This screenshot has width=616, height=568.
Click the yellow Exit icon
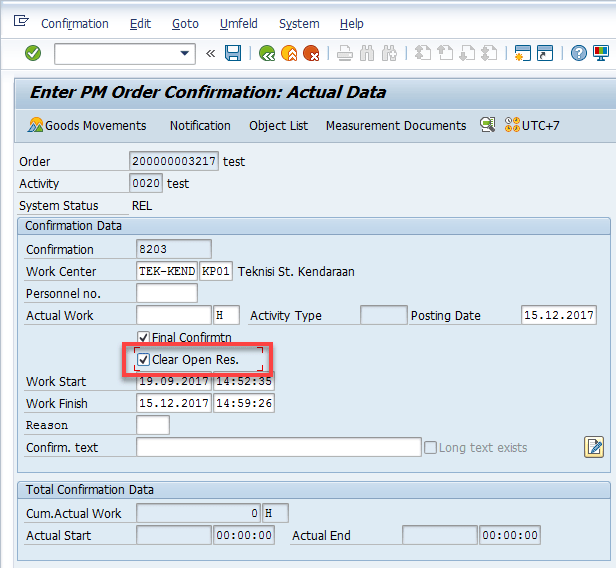click(x=289, y=53)
